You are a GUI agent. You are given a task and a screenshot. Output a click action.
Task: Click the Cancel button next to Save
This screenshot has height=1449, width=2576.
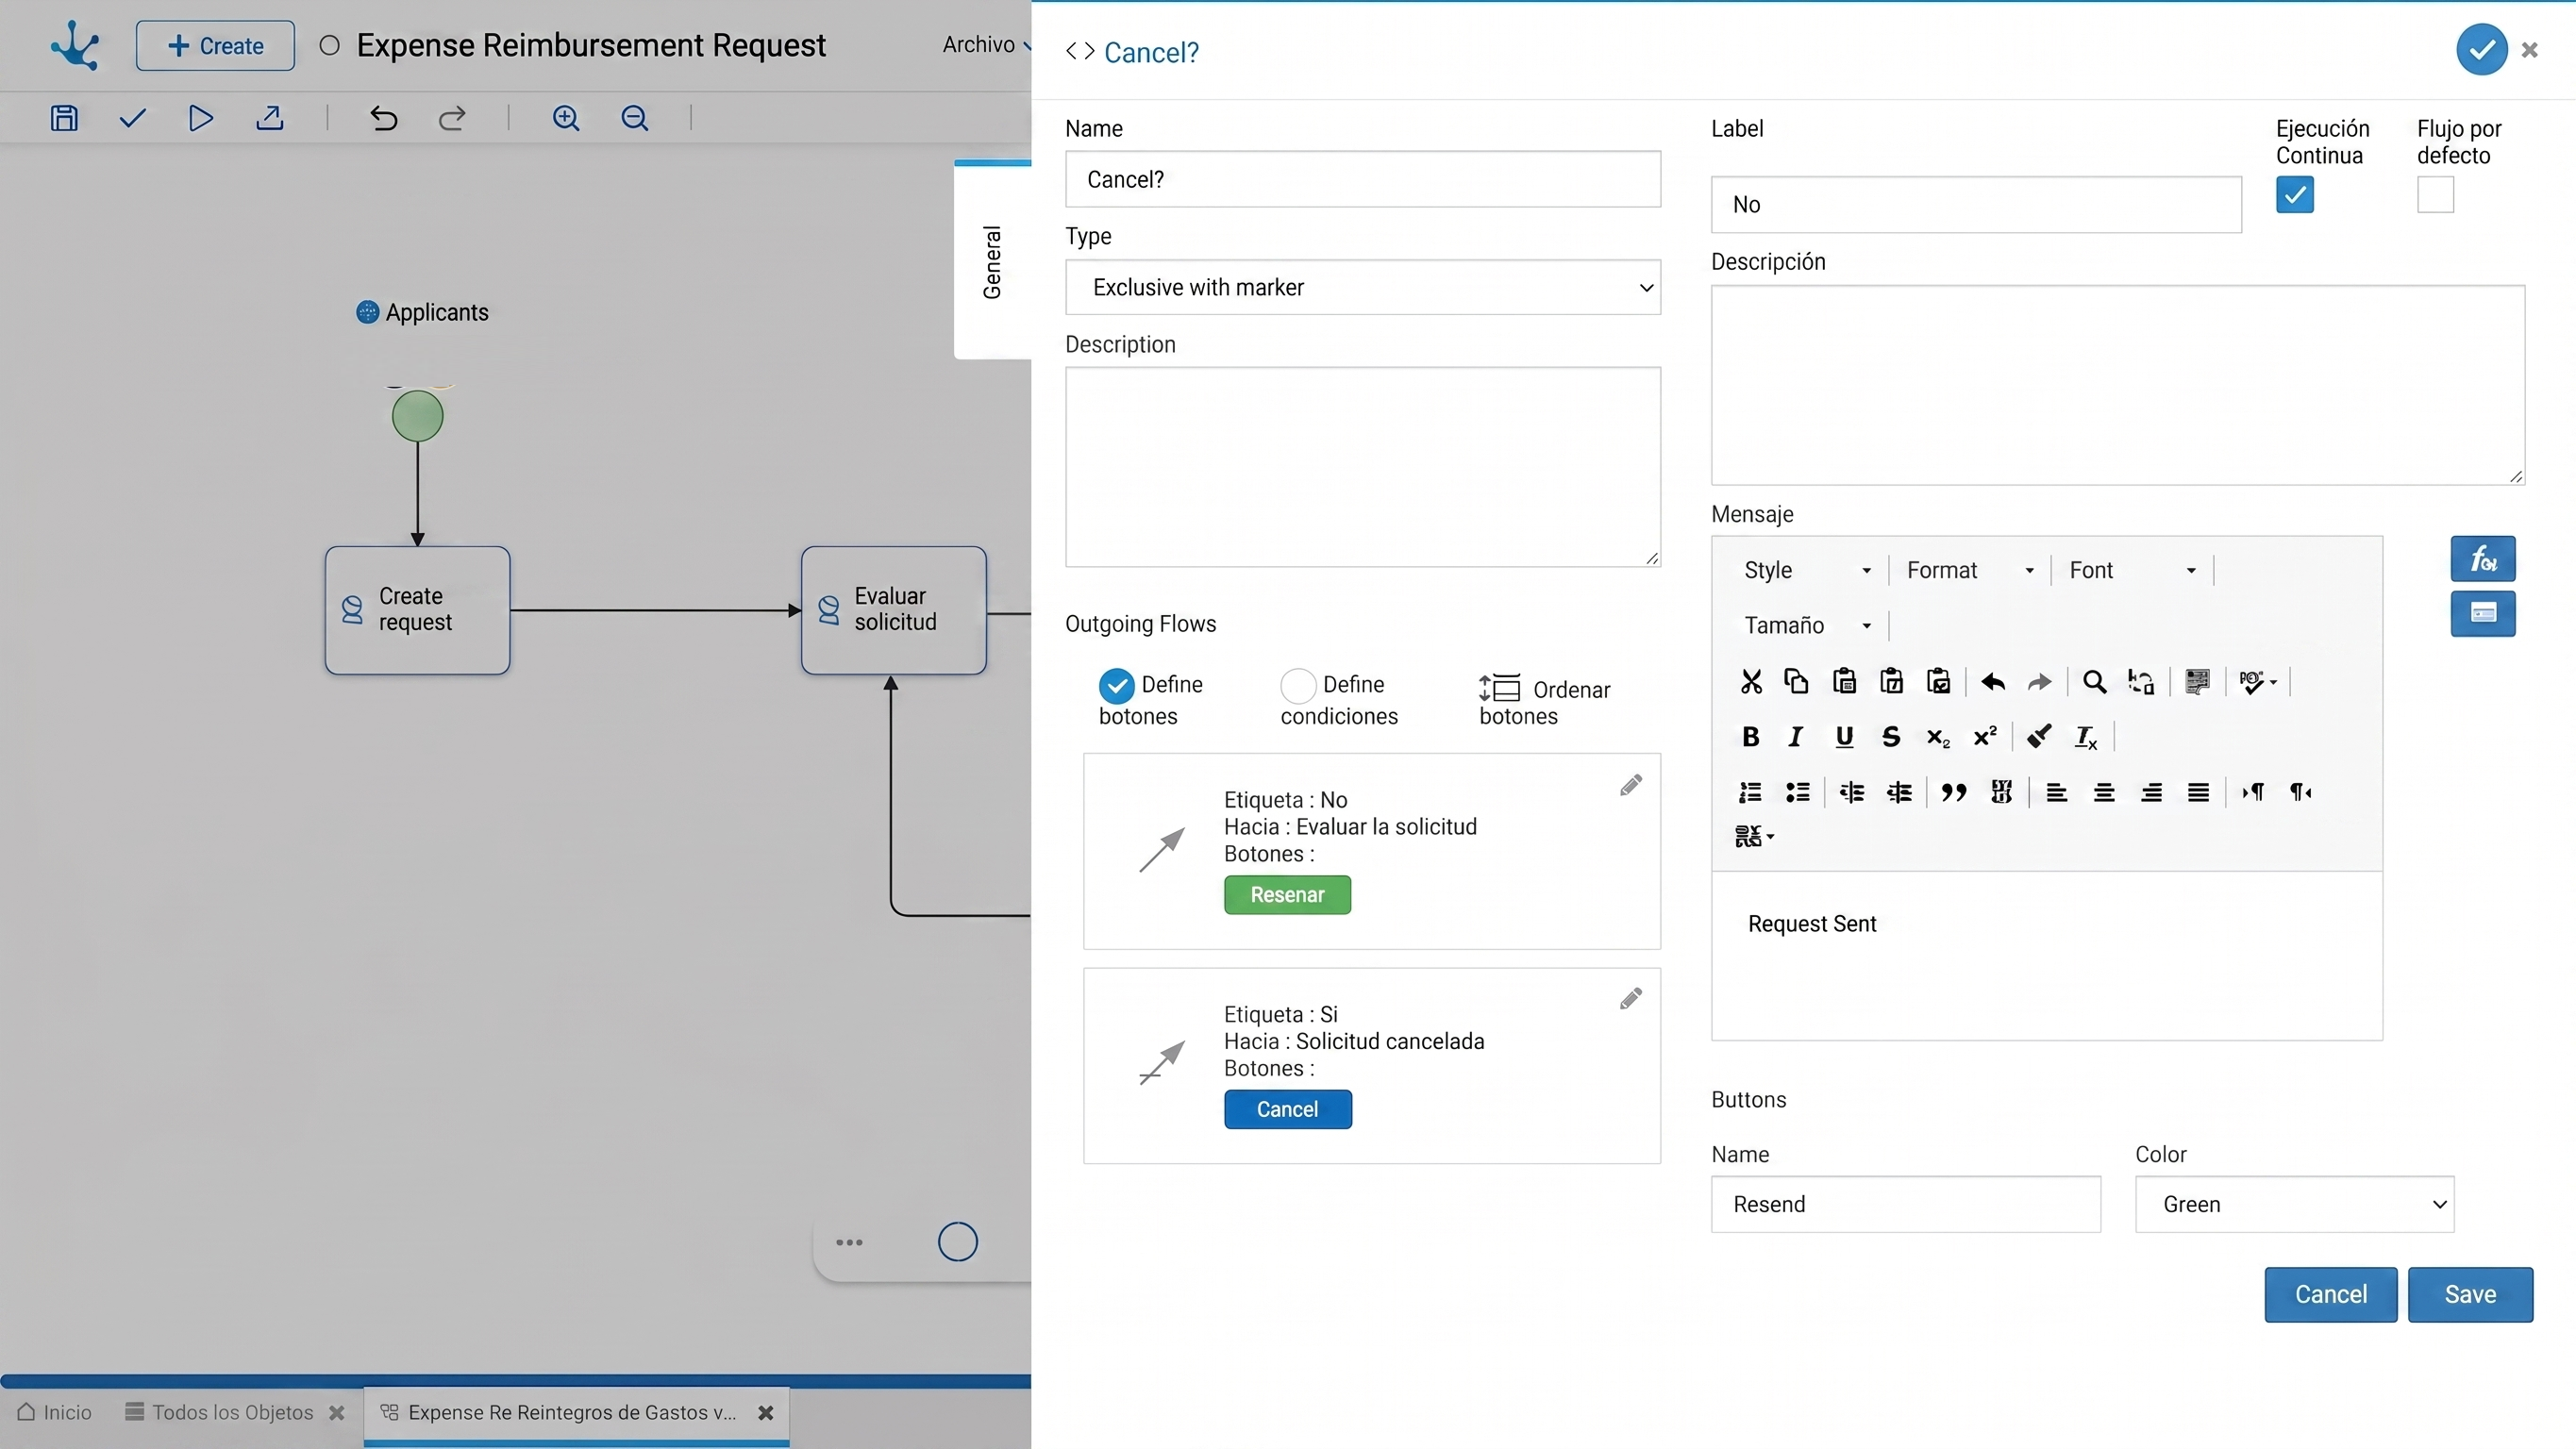click(2330, 1294)
